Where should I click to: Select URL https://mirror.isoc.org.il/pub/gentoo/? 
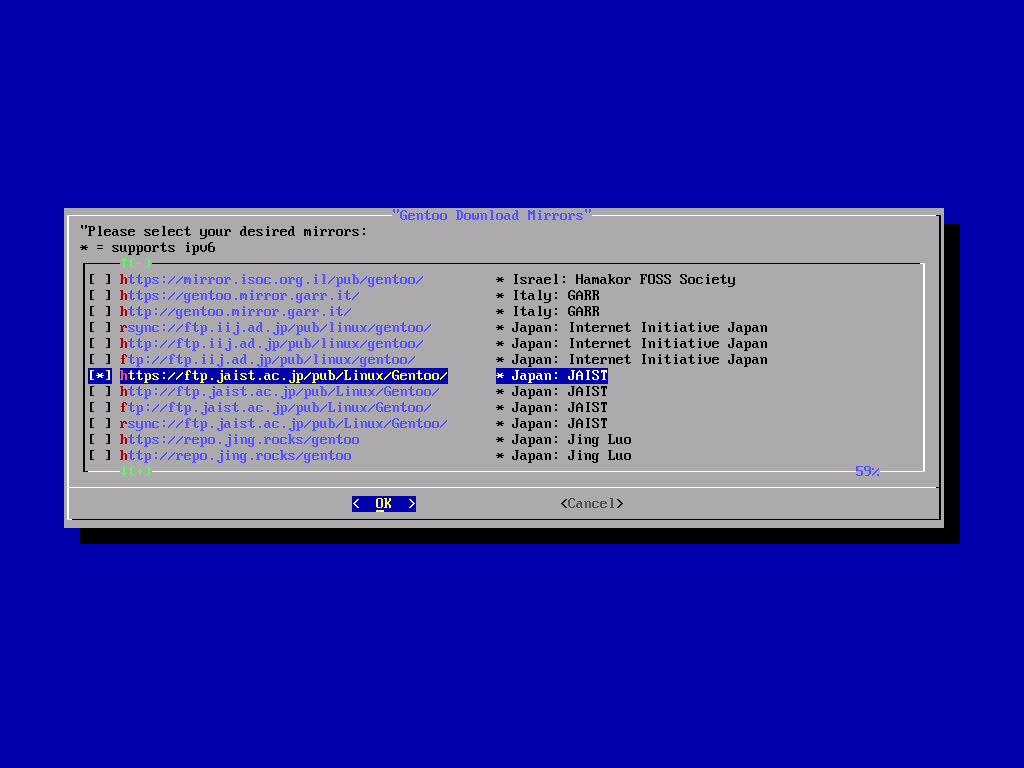(272, 280)
